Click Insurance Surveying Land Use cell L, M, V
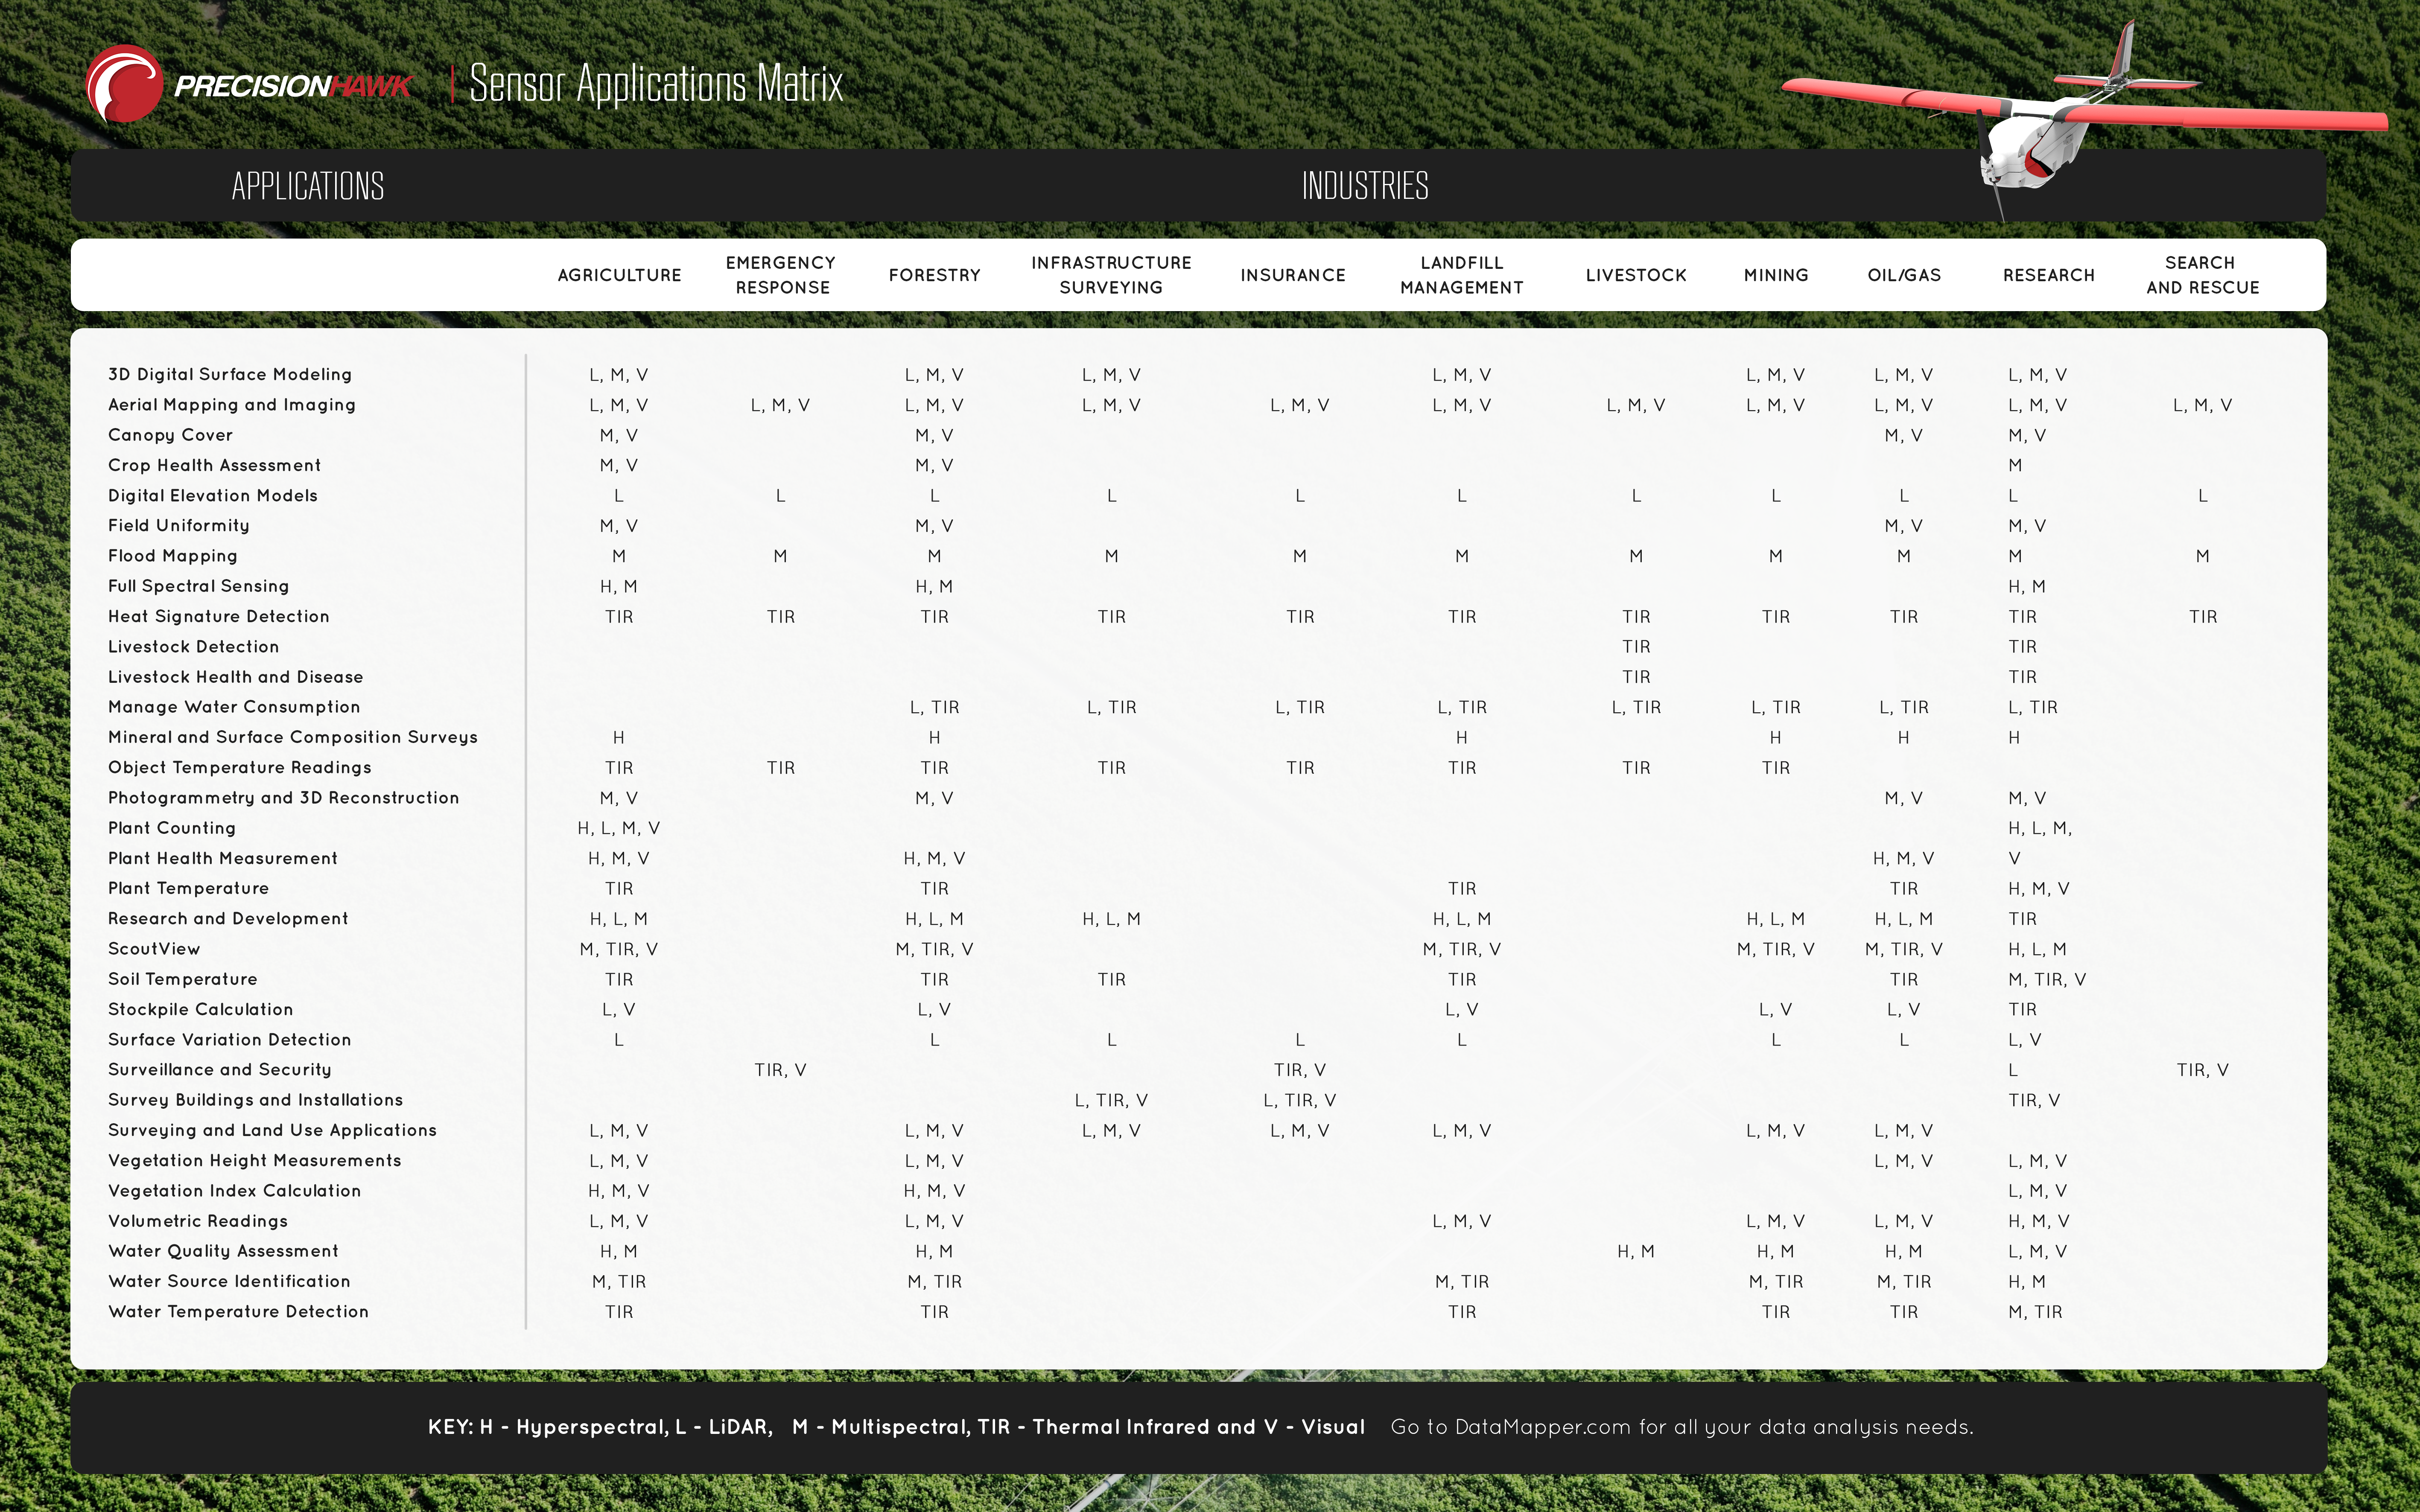This screenshot has width=2420, height=1512. tap(1300, 1130)
